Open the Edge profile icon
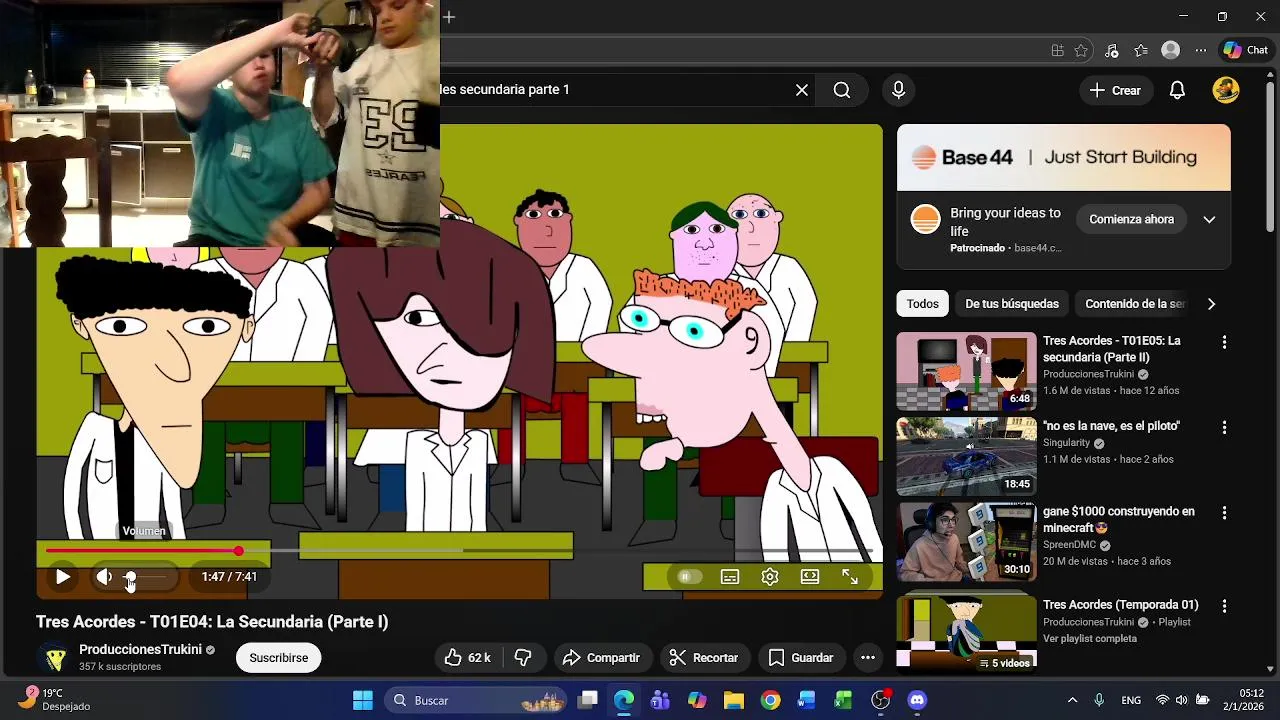This screenshot has height=720, width=1280. [x=1170, y=50]
